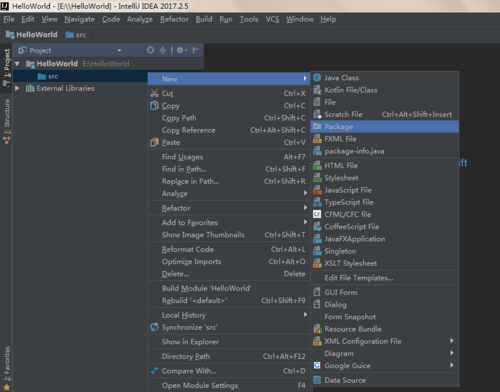Select the GUI Form icon
This screenshot has height=392, width=500.
(x=317, y=292)
